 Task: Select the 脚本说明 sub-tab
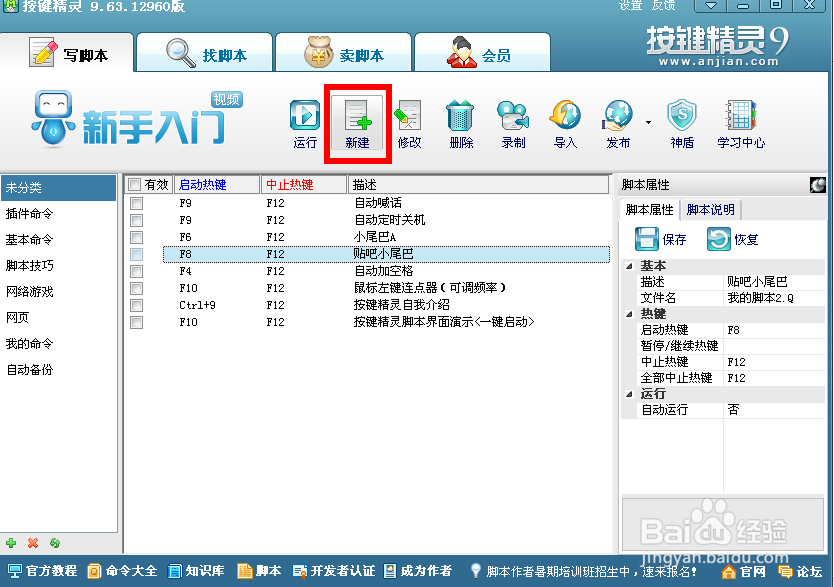coord(711,210)
